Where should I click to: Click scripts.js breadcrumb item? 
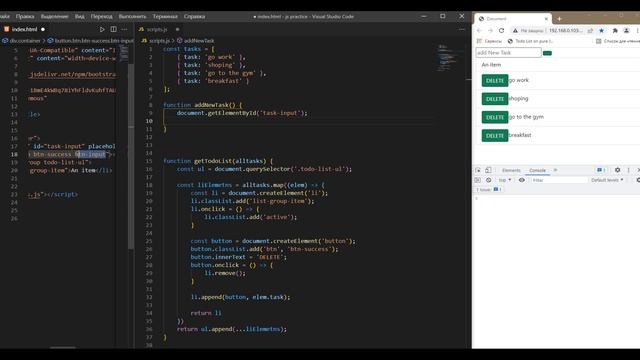pyautogui.click(x=156, y=41)
